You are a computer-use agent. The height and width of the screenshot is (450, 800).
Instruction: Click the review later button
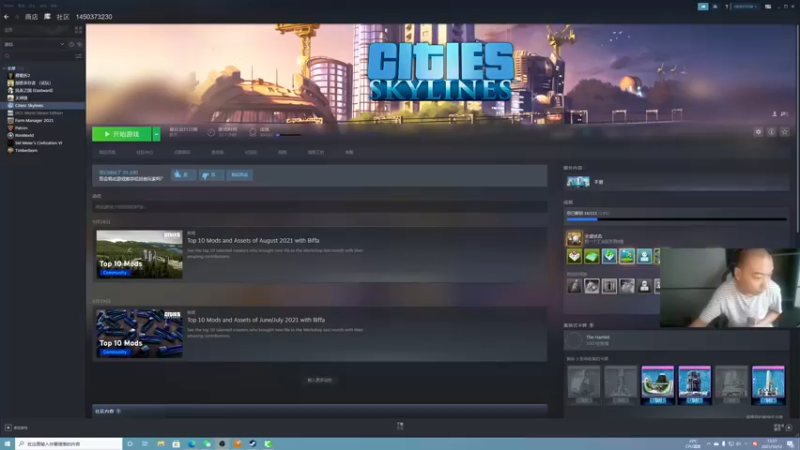239,175
